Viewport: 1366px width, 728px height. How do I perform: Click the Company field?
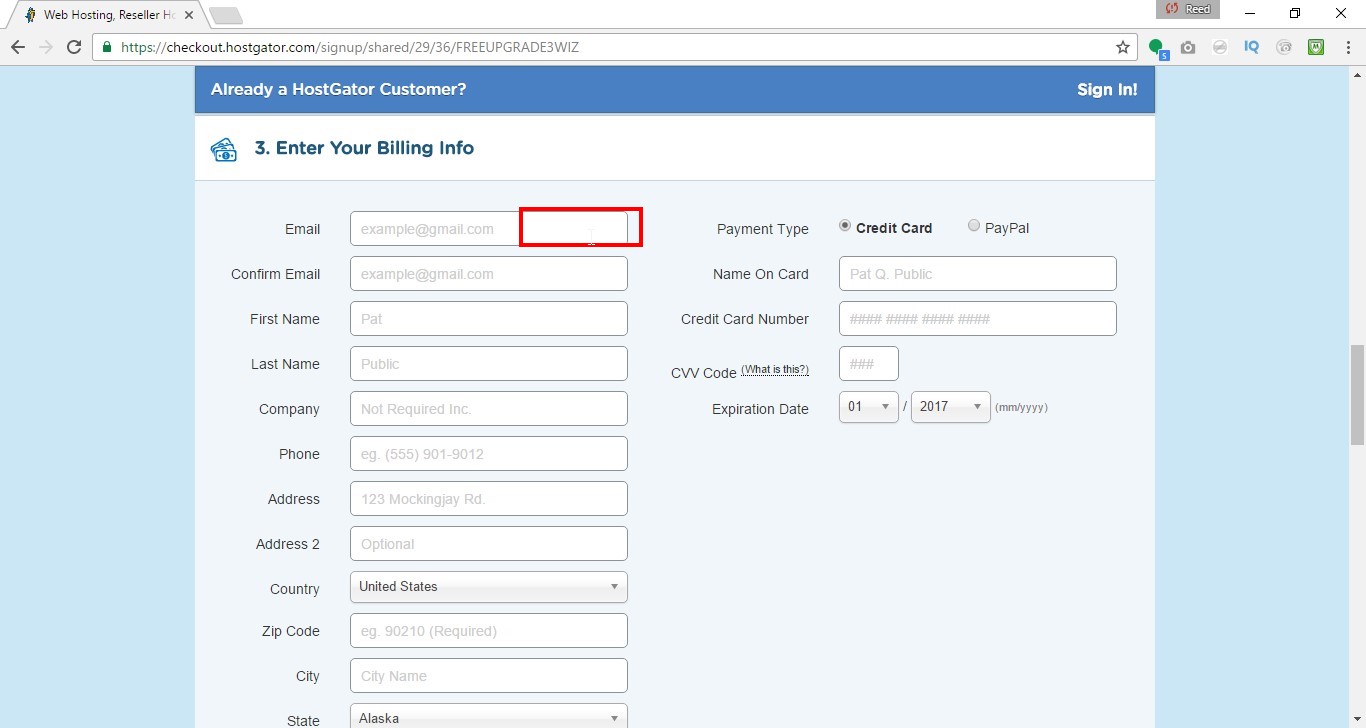(x=489, y=409)
